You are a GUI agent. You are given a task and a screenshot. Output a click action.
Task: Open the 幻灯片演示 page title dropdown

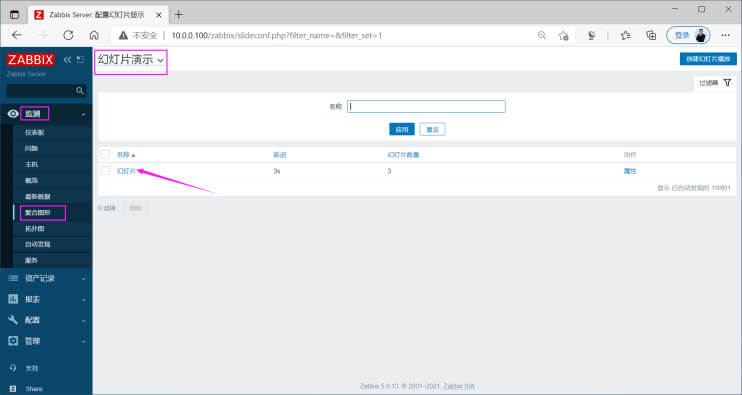pos(131,60)
